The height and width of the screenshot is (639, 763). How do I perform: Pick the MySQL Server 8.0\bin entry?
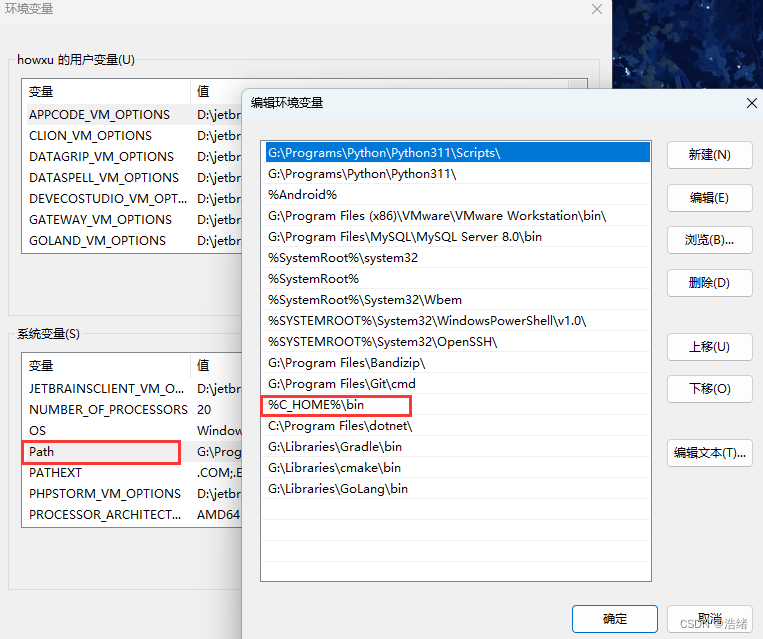405,237
